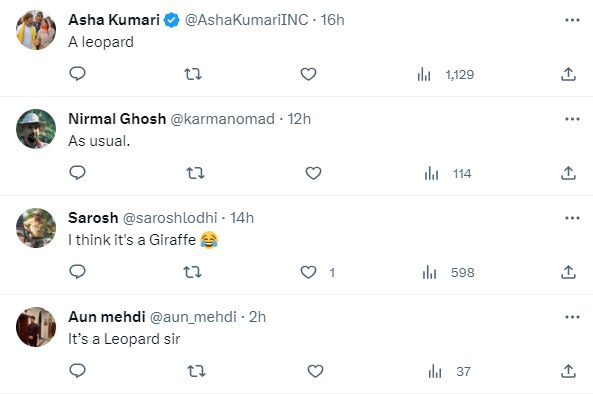Open more options on Asha Kumari's tweet

pyautogui.click(x=572, y=20)
